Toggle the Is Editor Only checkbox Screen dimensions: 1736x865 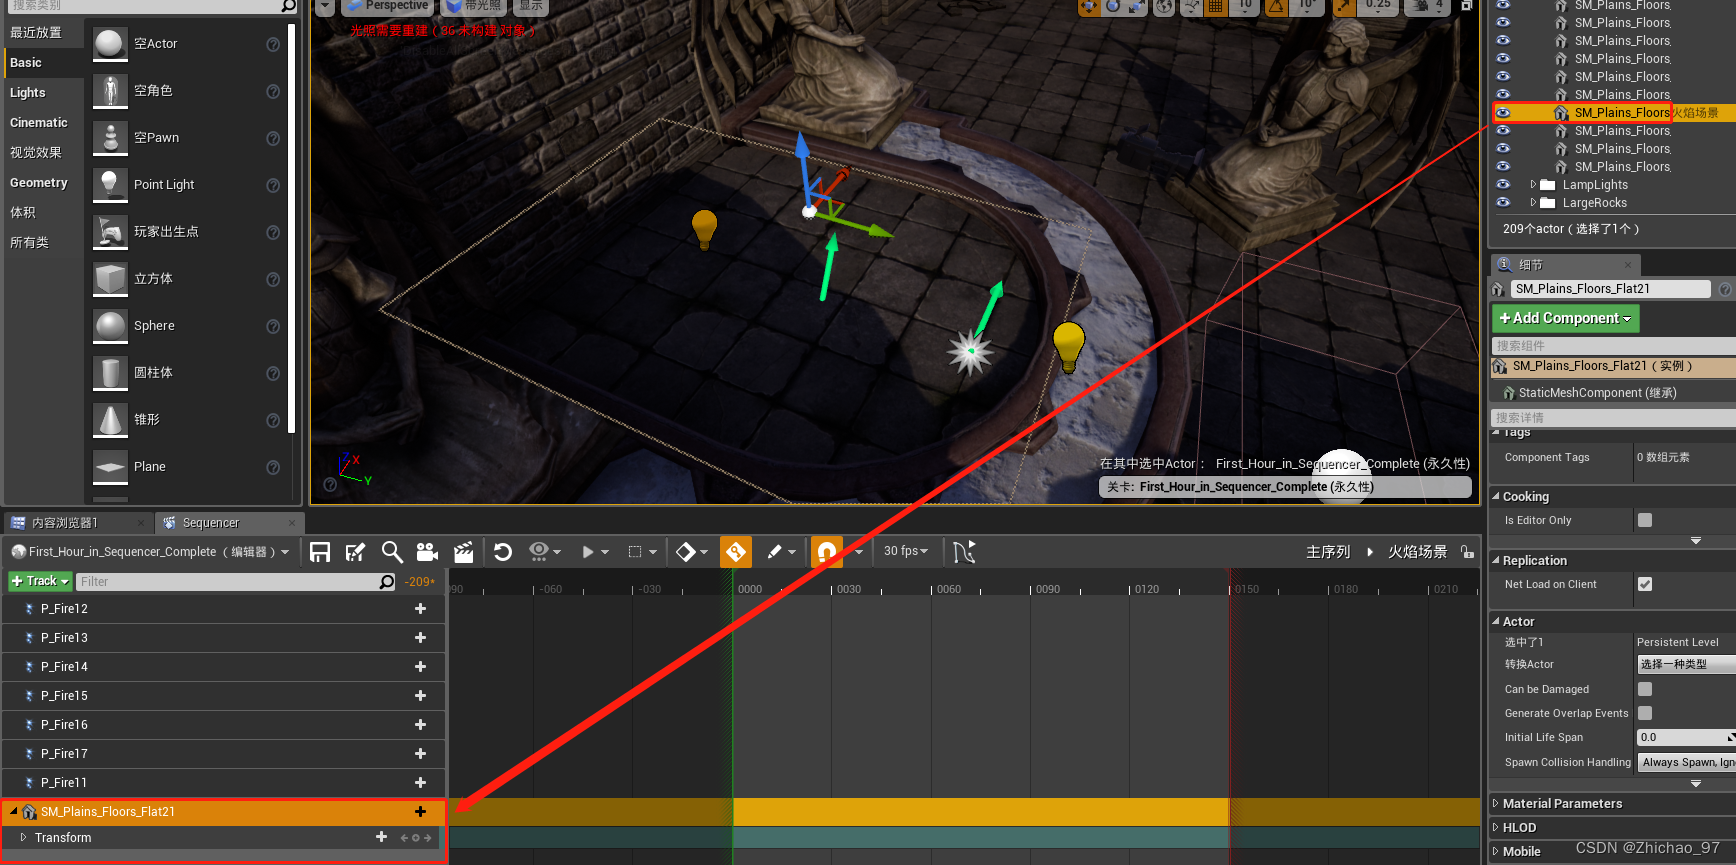[x=1645, y=520]
